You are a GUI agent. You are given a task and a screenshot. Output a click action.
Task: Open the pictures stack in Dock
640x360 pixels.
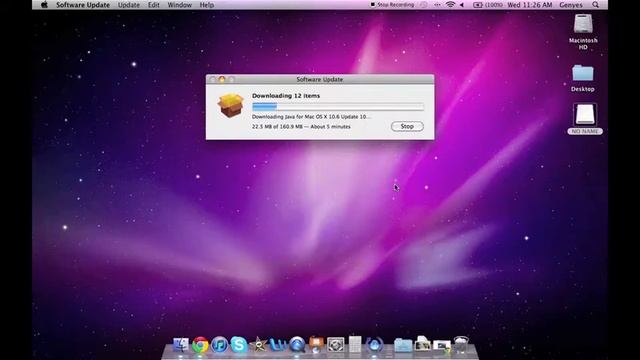point(442,346)
